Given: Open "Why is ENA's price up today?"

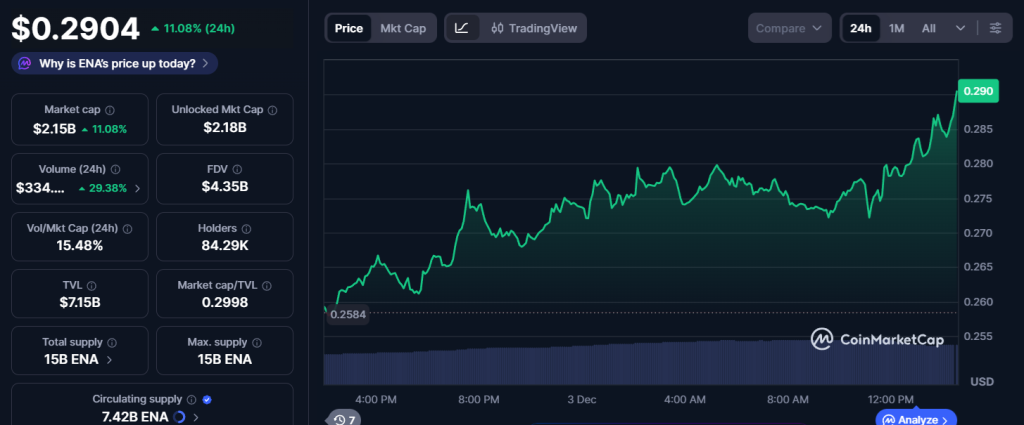Looking at the screenshot, I should pos(115,63).
